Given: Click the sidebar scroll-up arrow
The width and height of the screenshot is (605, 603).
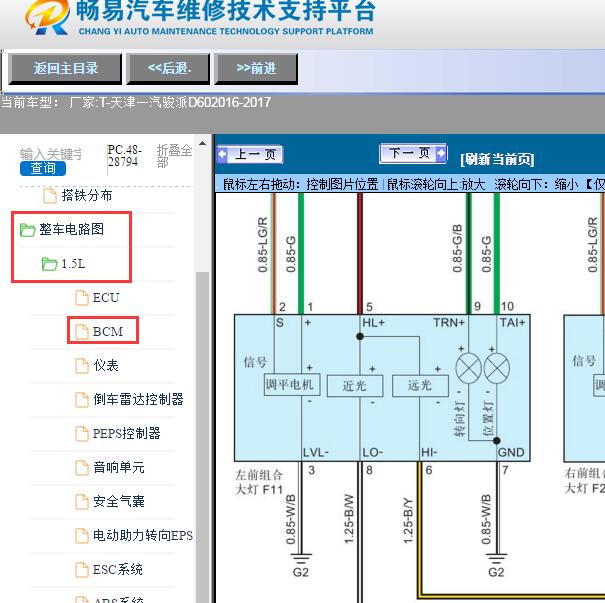Looking at the screenshot, I should 203,144.
